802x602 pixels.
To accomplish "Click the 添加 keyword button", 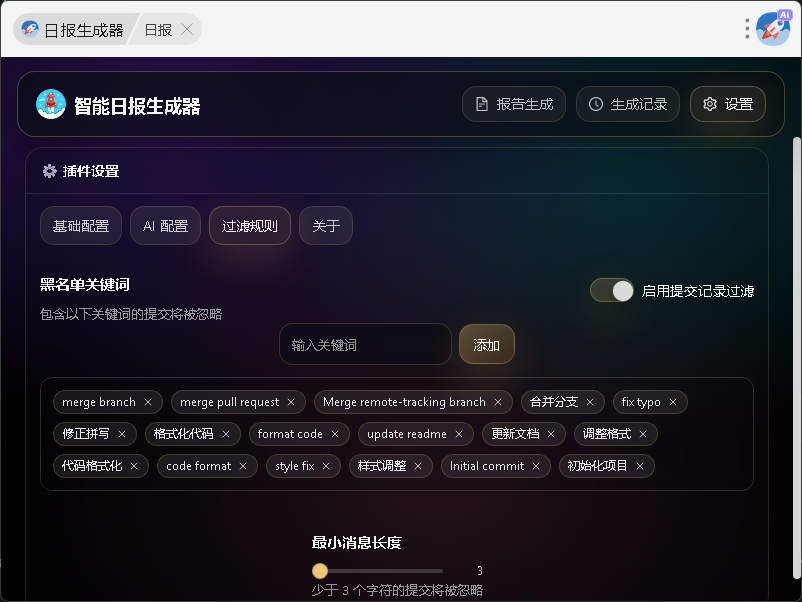I will [x=486, y=344].
